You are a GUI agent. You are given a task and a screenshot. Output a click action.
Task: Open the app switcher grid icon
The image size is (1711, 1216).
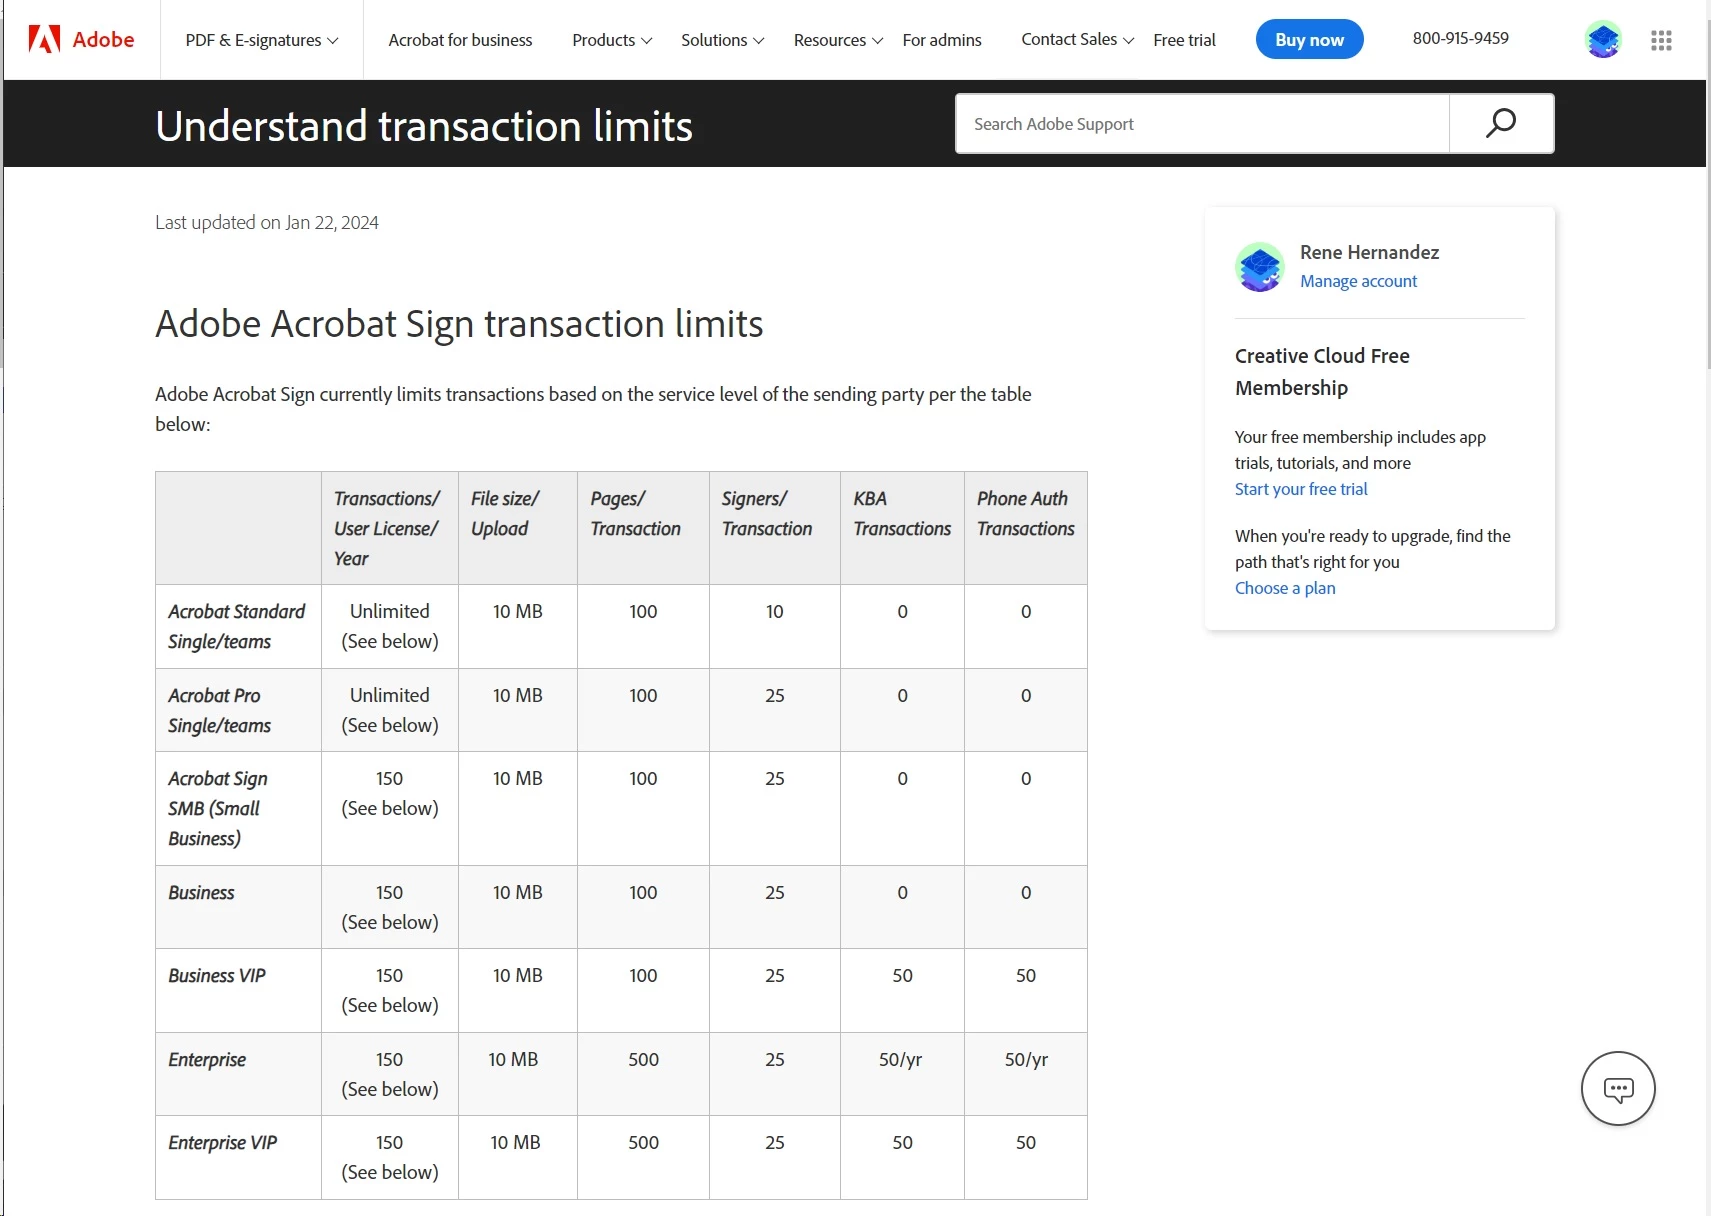1661,40
